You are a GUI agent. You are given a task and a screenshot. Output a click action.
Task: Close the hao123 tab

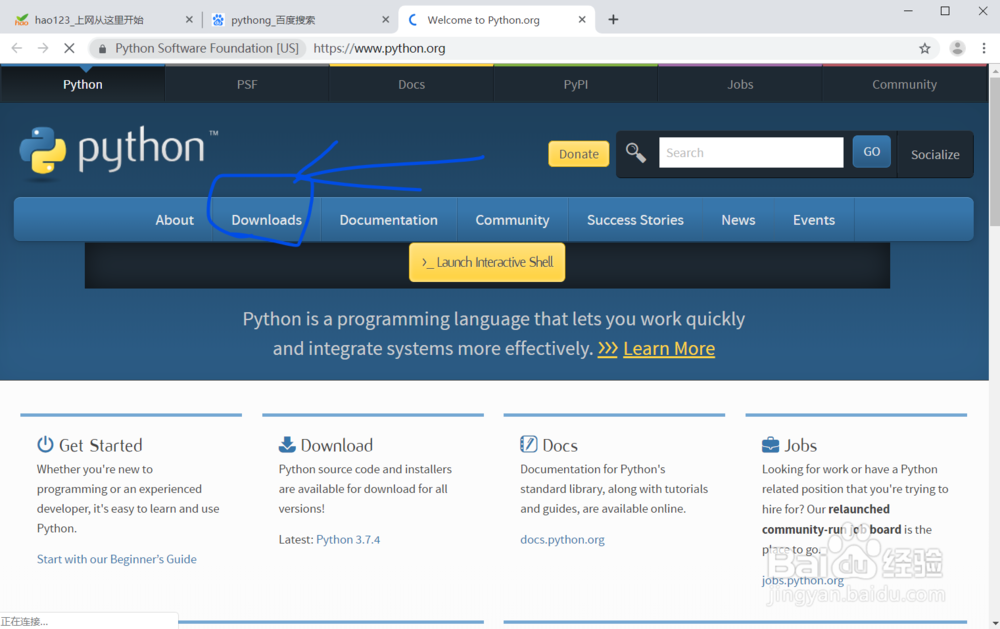189,20
